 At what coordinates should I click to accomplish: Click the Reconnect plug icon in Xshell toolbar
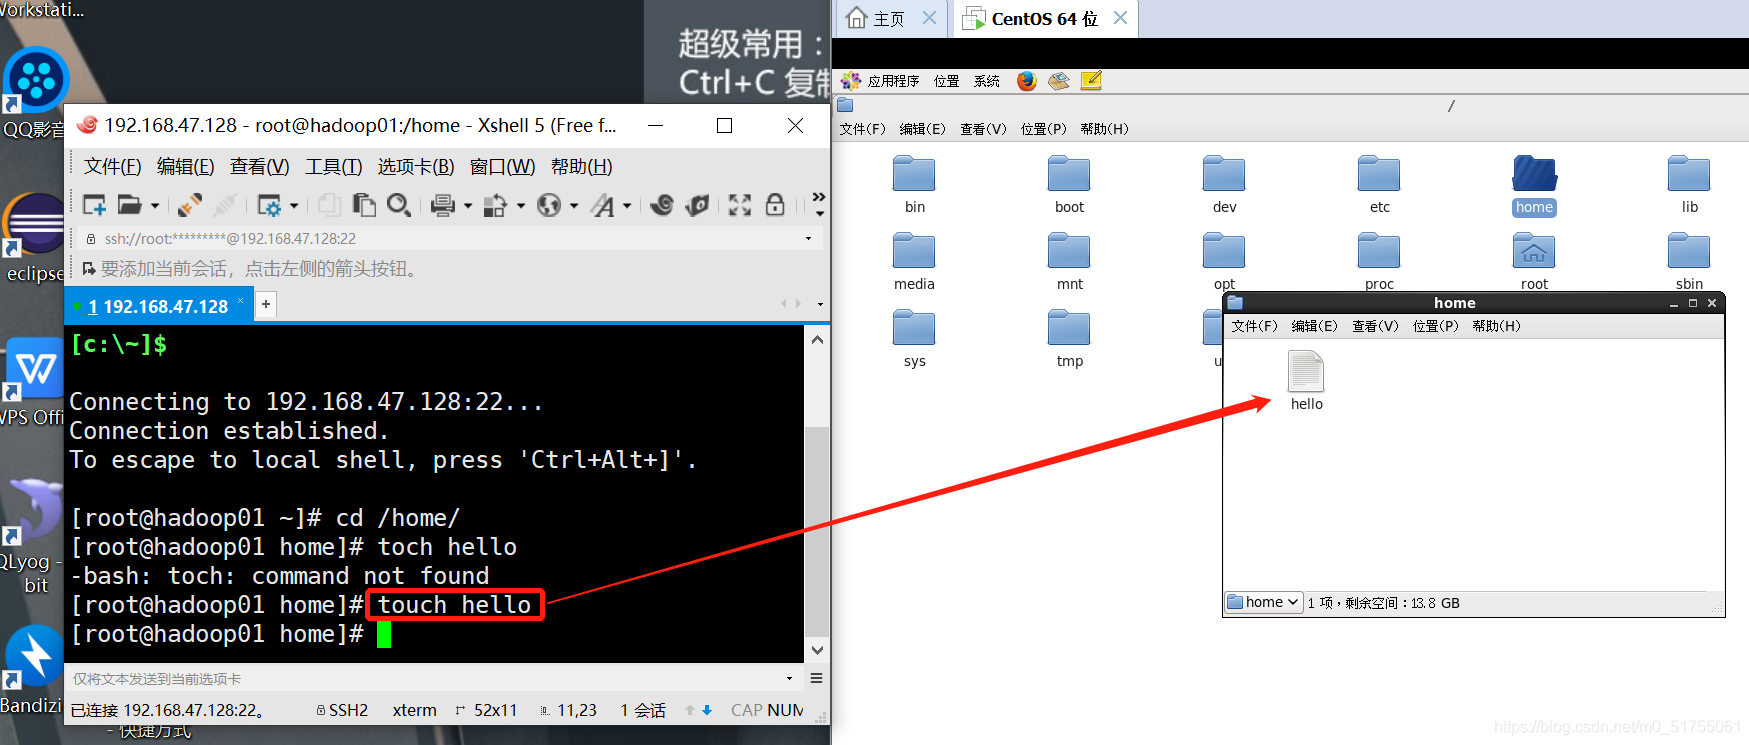coord(190,205)
